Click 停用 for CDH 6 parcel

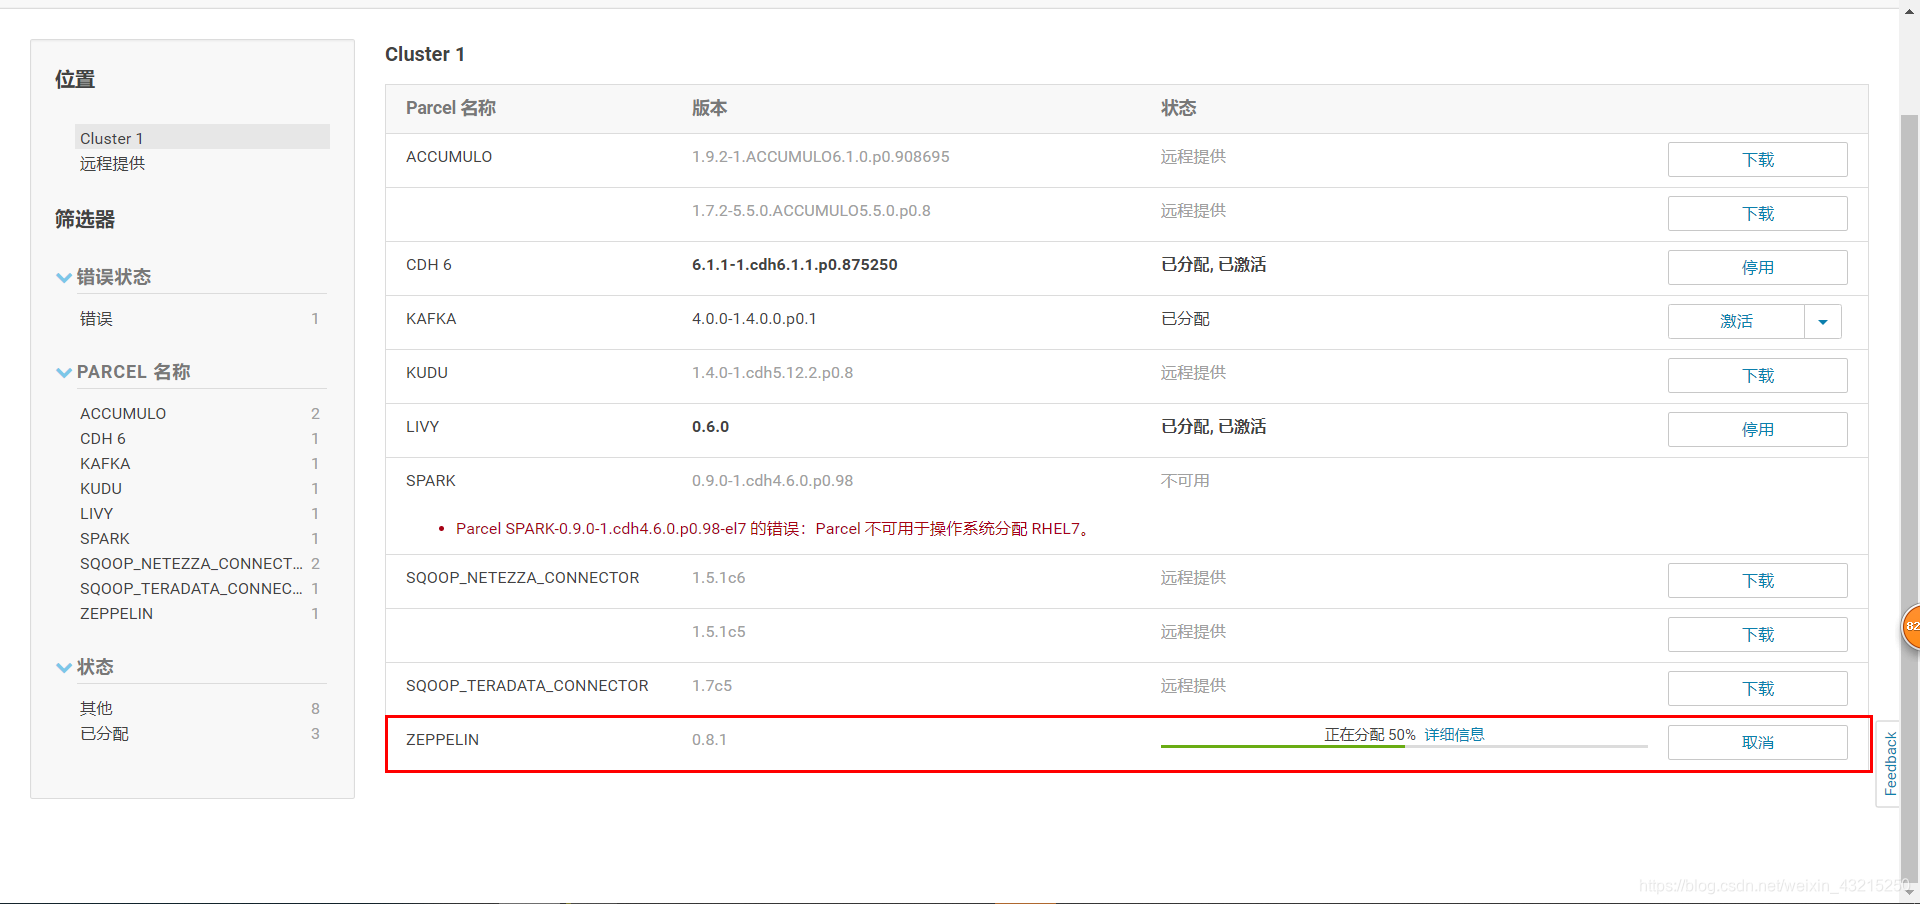(x=1757, y=268)
